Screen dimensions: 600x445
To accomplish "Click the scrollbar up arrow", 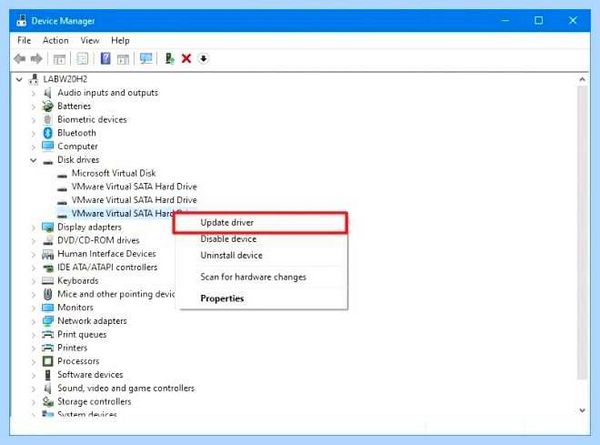I will point(582,80).
